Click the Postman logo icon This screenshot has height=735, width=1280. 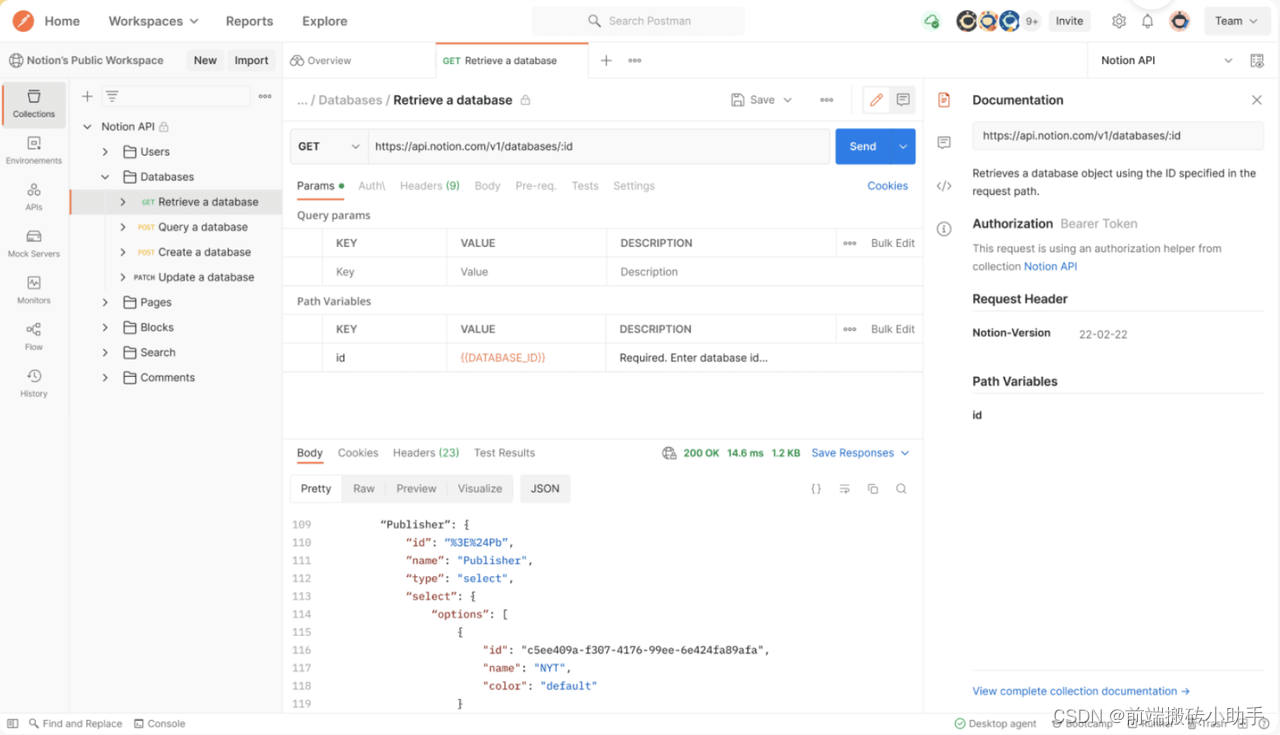click(x=23, y=21)
